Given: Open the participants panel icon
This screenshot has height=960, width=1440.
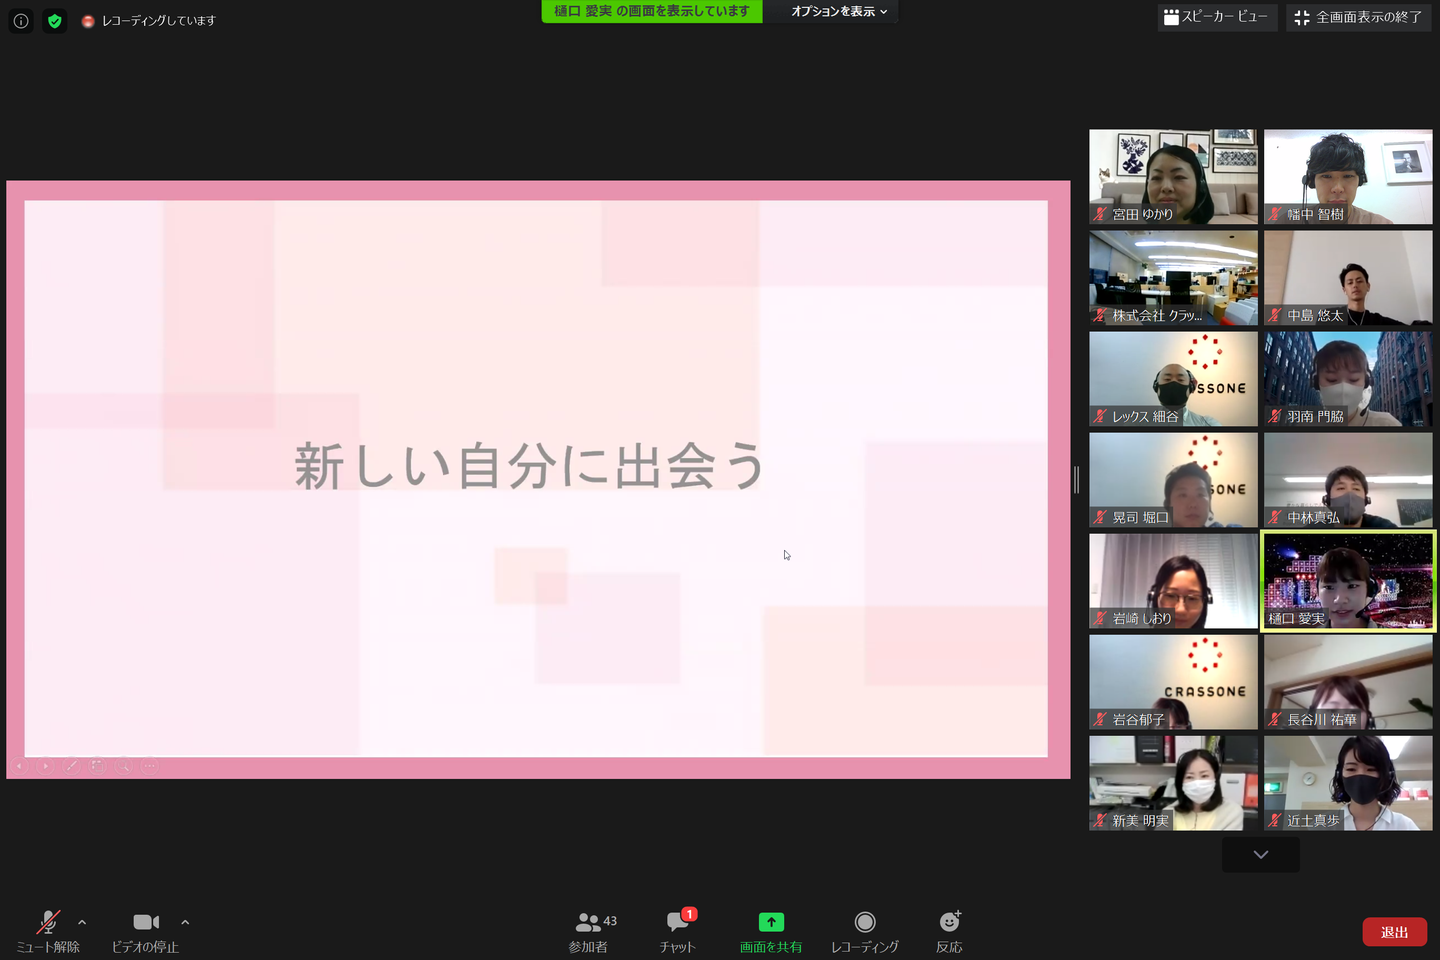Looking at the screenshot, I should [589, 922].
